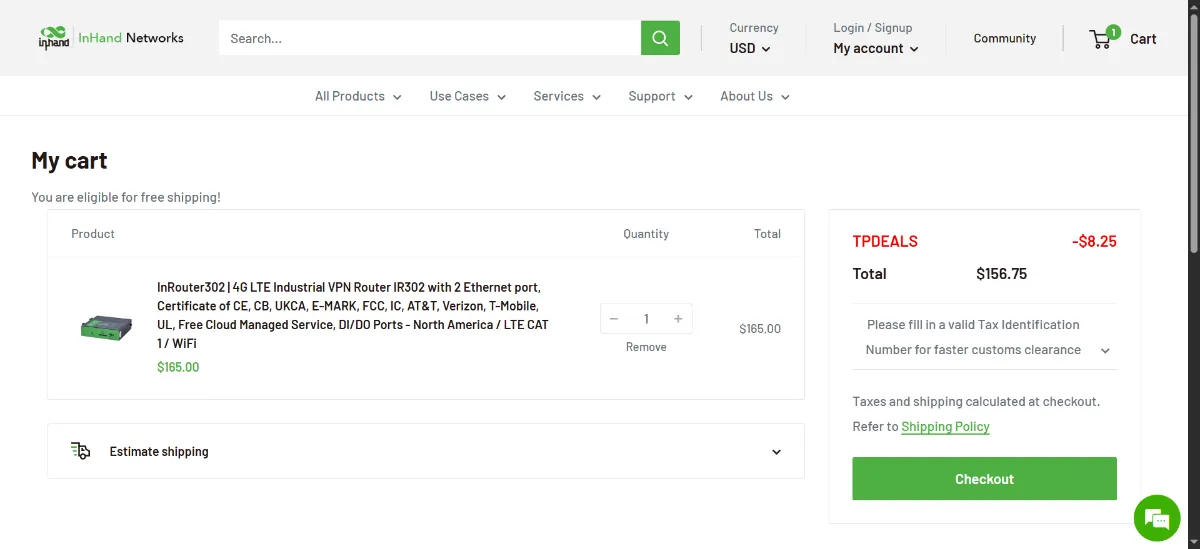Click the estimate shipping truck icon
1200x549 pixels.
(x=81, y=451)
